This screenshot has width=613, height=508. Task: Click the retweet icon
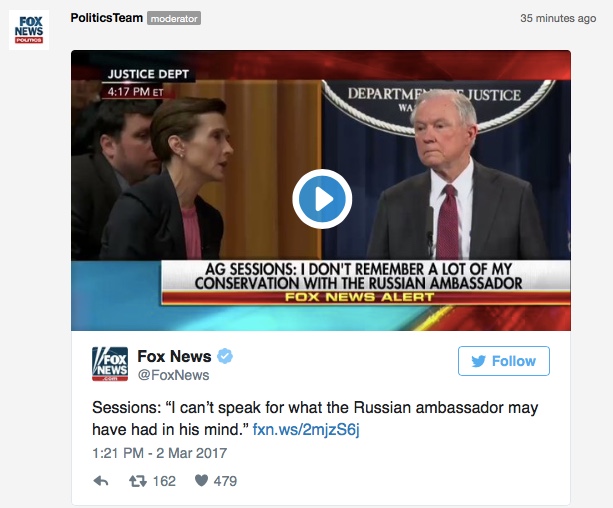pos(138,481)
